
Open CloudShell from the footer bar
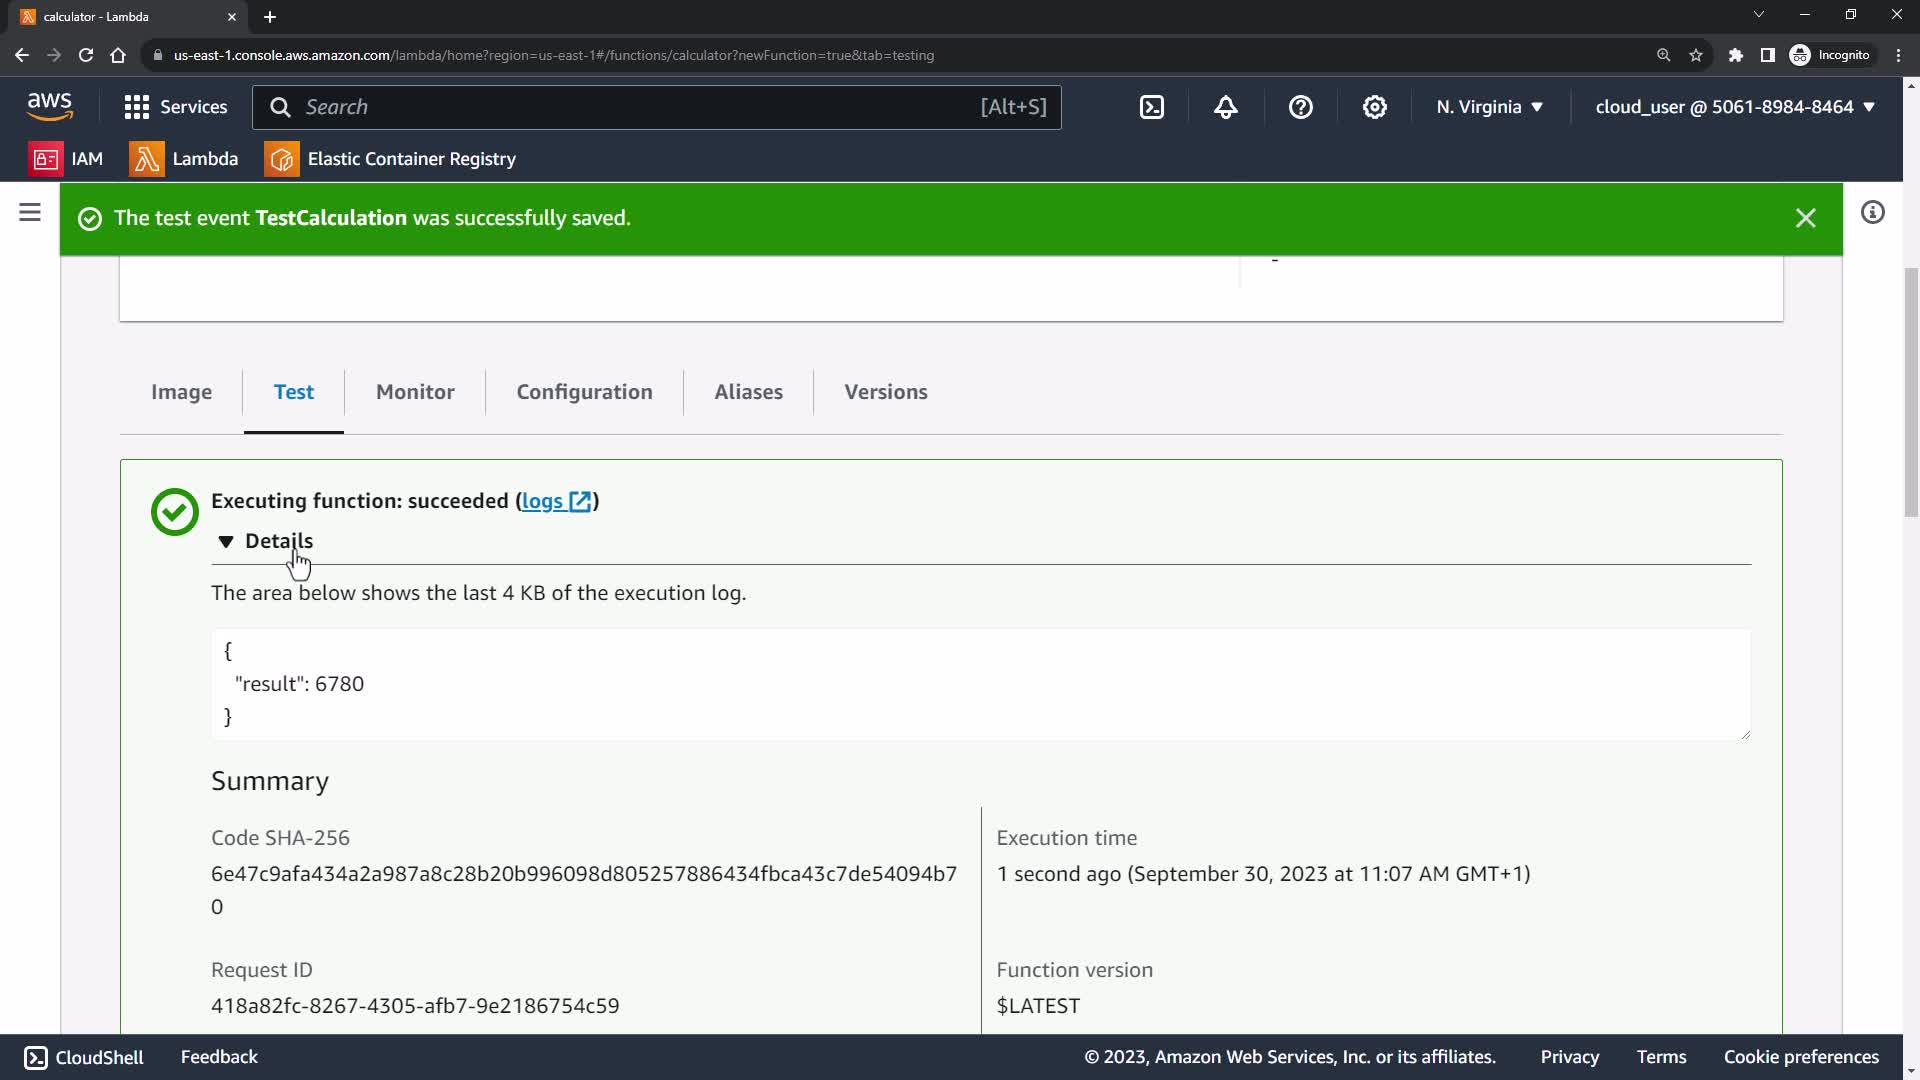[x=84, y=1057]
